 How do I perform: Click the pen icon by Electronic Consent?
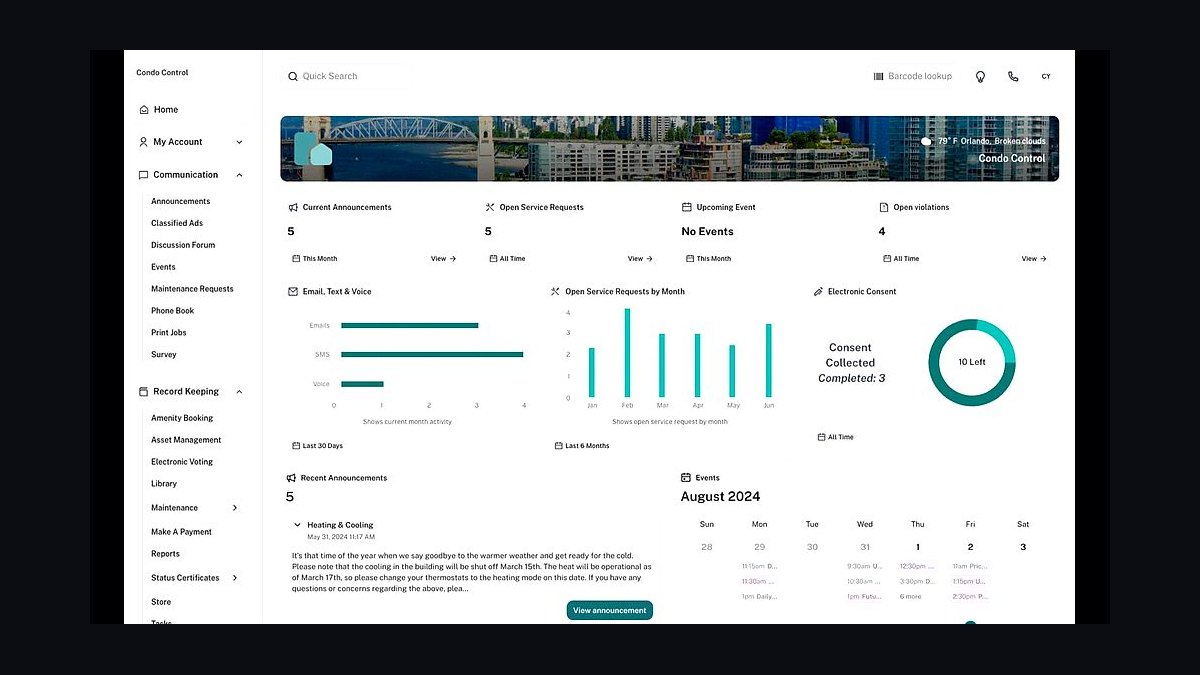[x=818, y=292]
